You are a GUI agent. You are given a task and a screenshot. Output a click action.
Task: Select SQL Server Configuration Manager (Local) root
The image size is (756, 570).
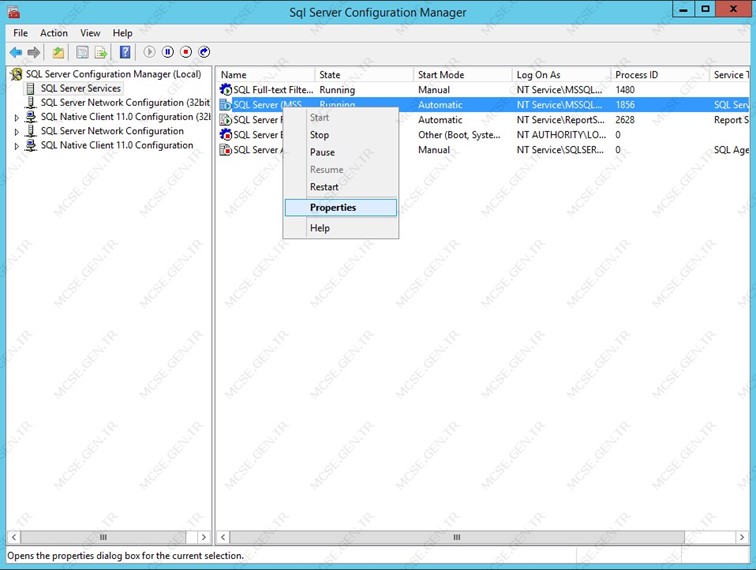click(113, 74)
